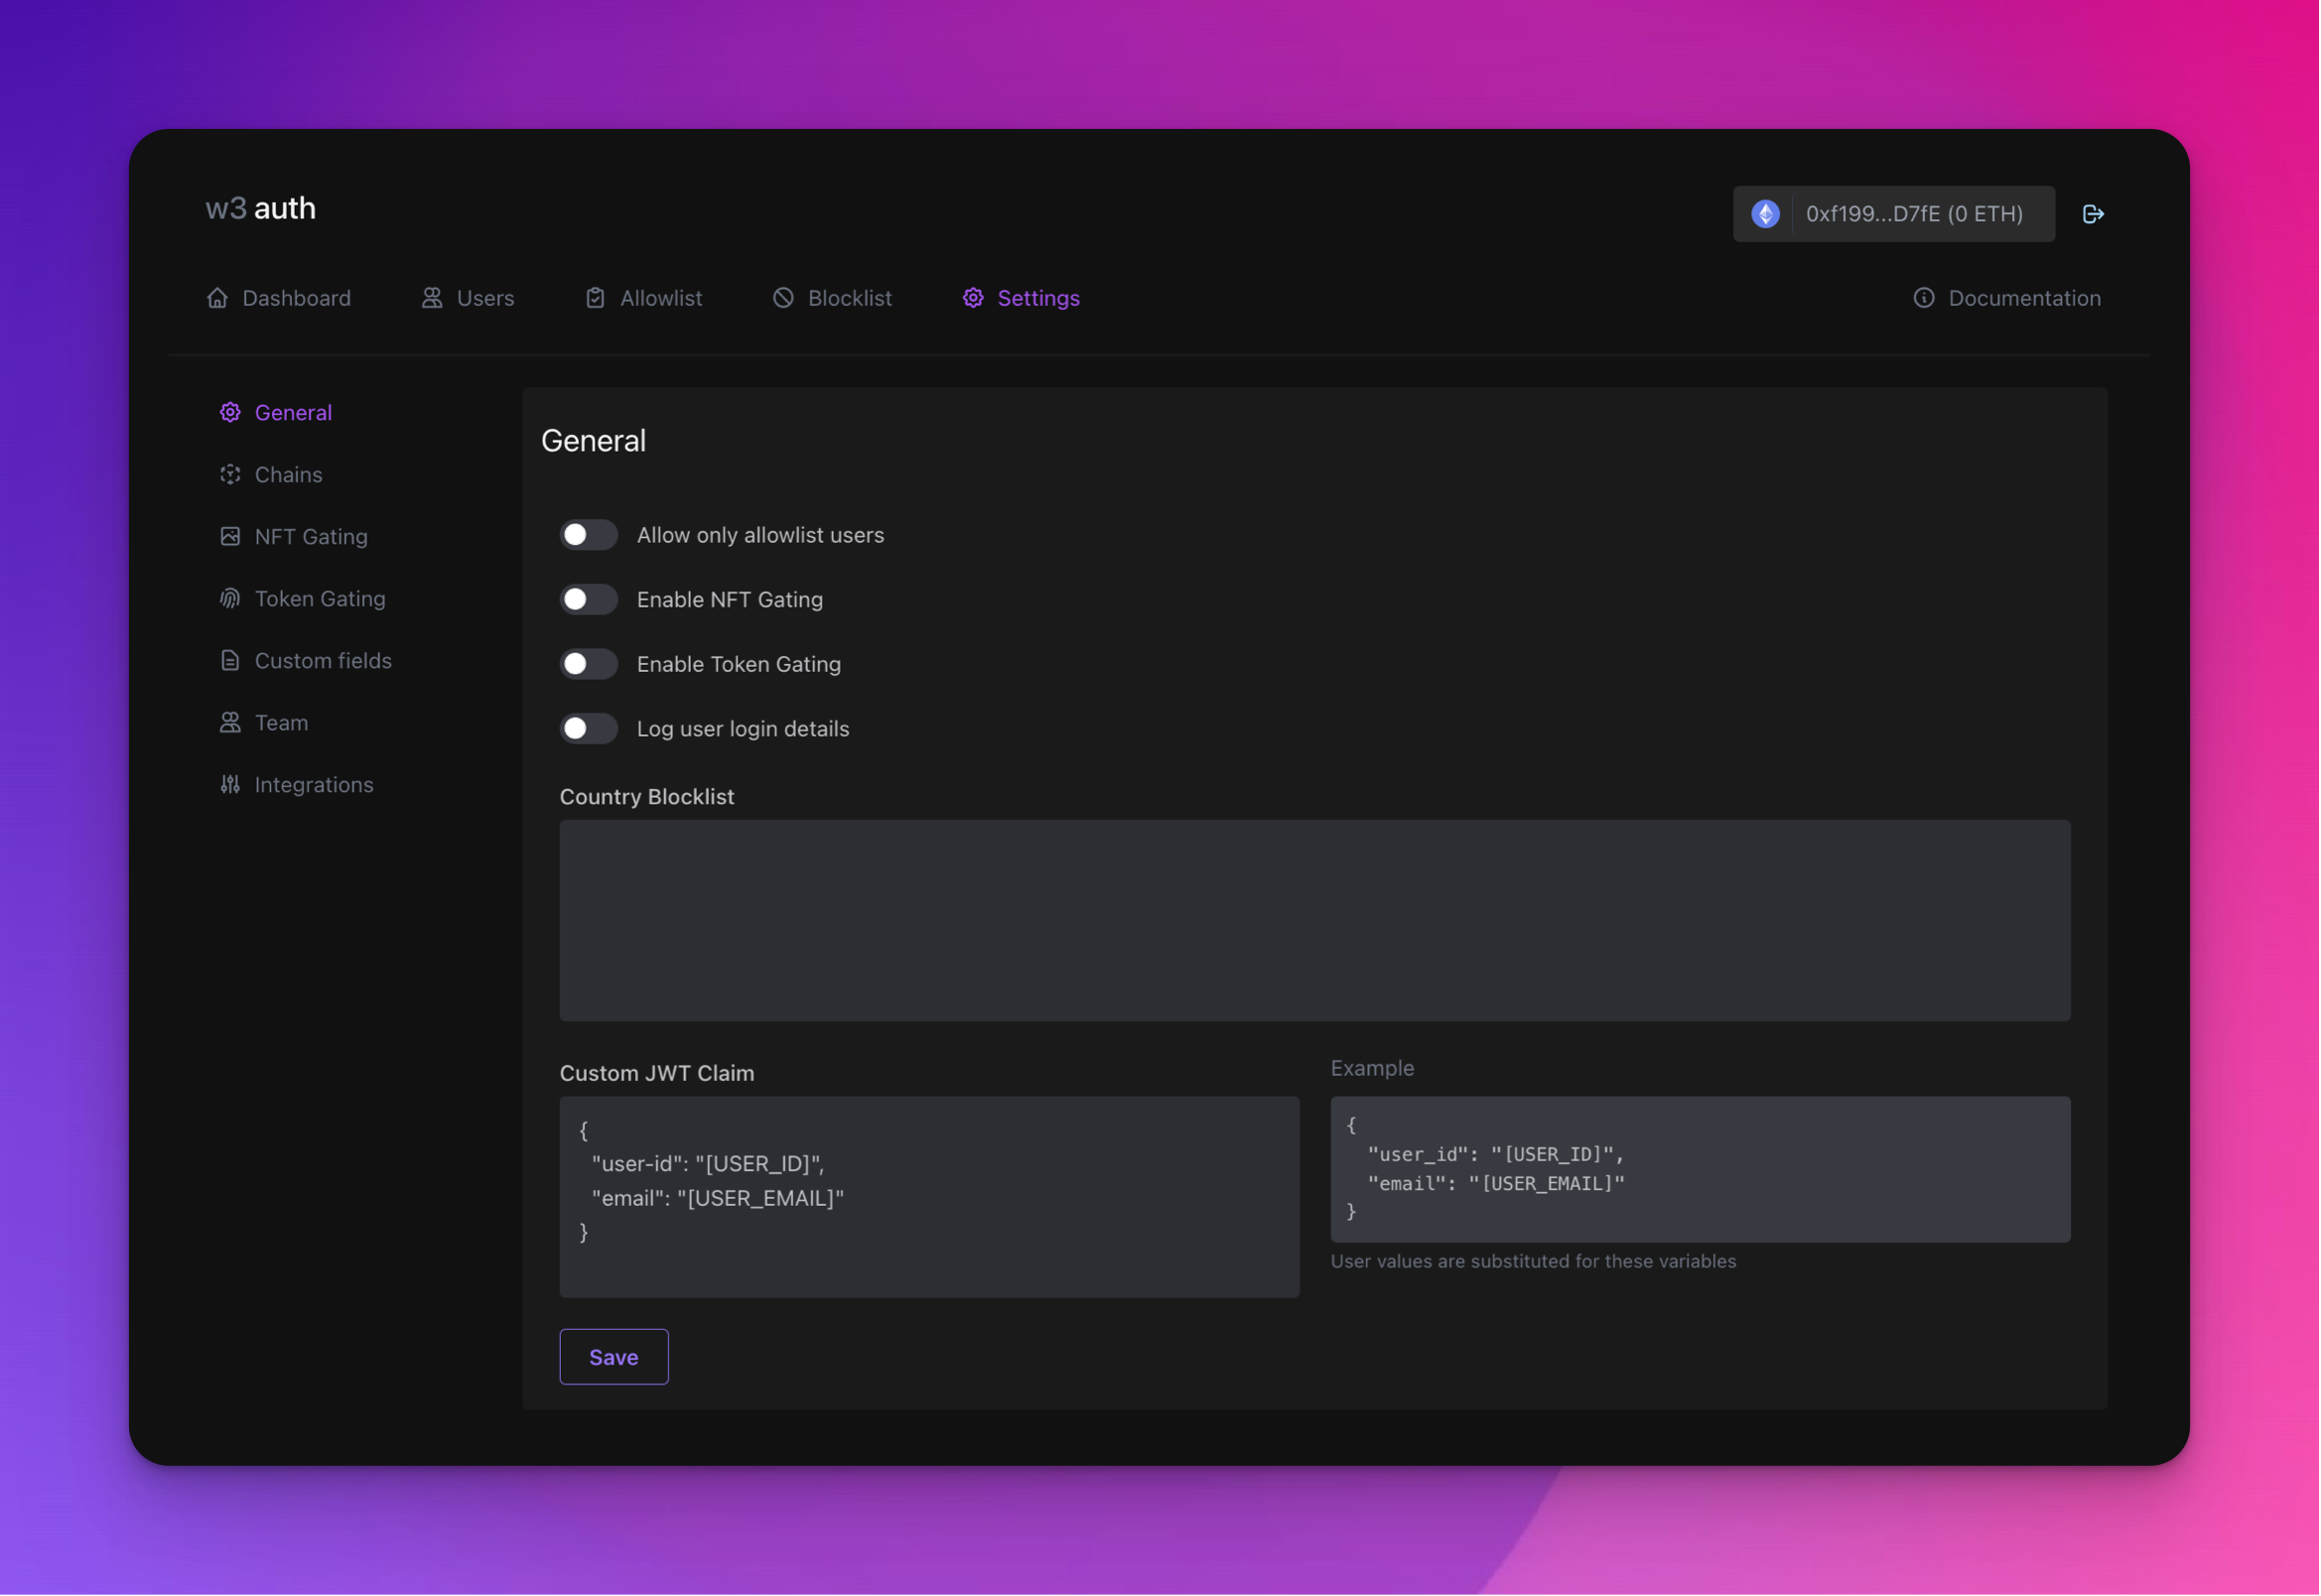Click inside the Country Blocklist field

1314,920
